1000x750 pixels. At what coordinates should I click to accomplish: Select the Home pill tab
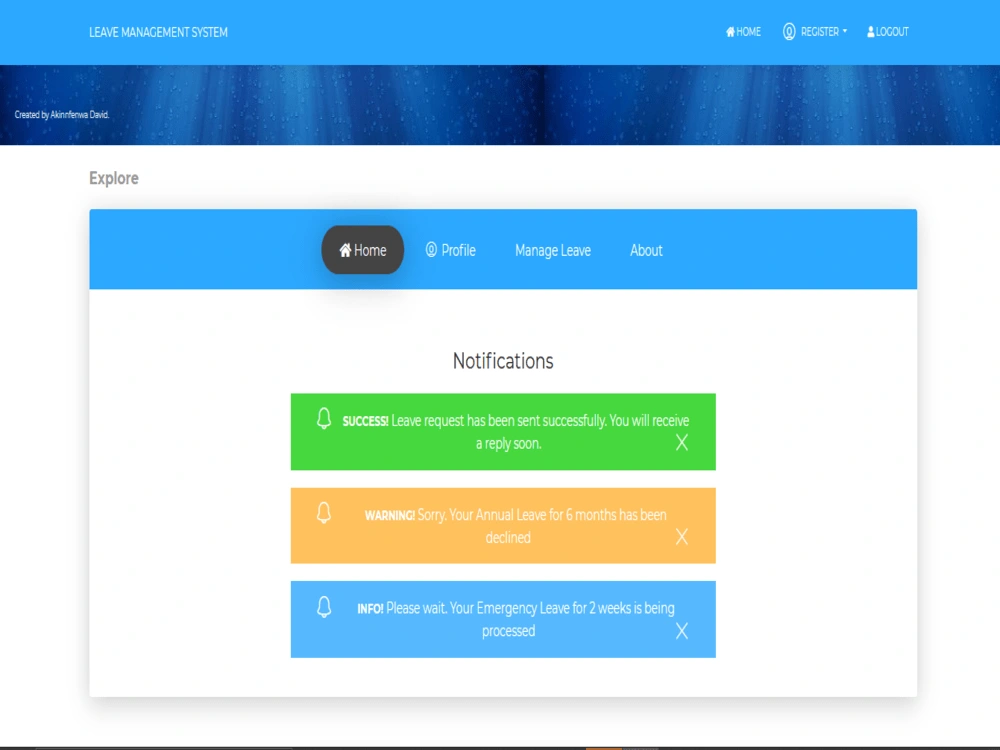pyautogui.click(x=362, y=250)
